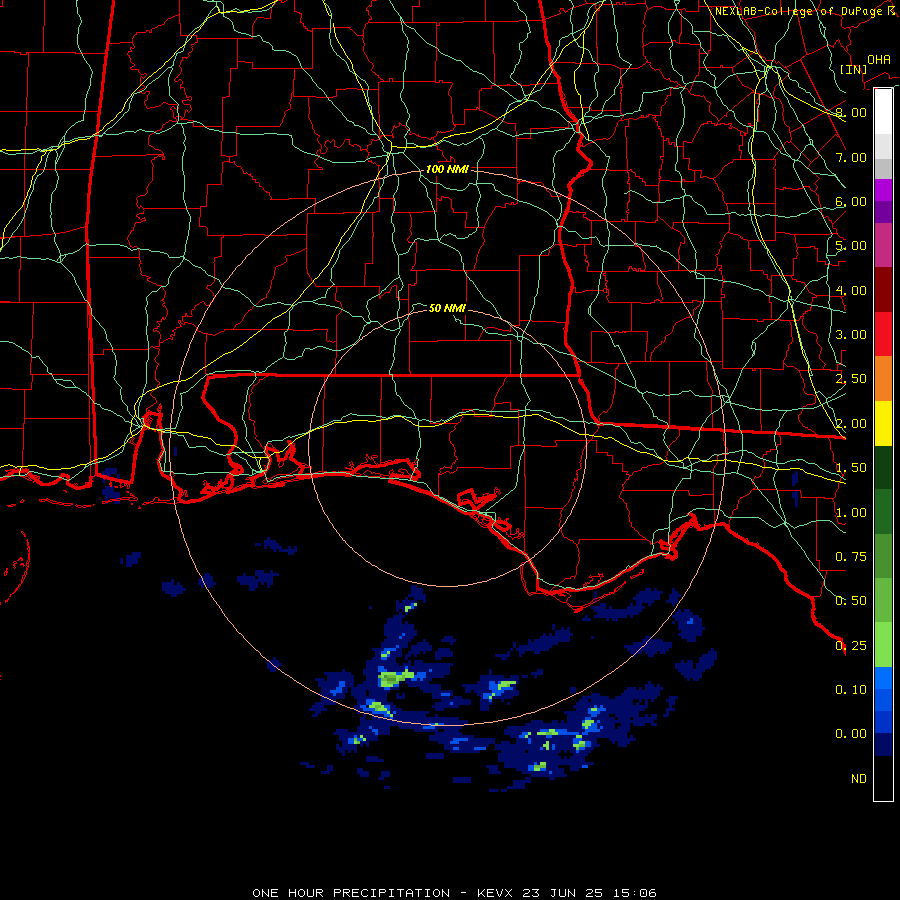Select the yellow swatch in the legend

883,424
